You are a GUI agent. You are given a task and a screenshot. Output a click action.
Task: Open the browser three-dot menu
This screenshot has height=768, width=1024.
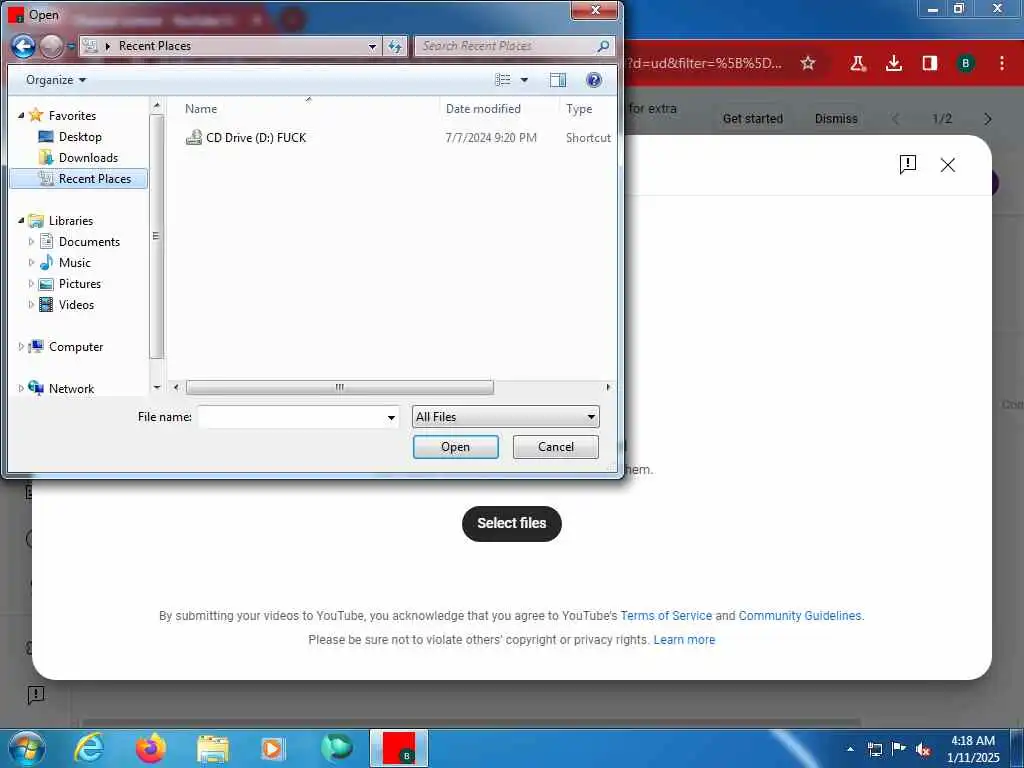[x=1002, y=63]
